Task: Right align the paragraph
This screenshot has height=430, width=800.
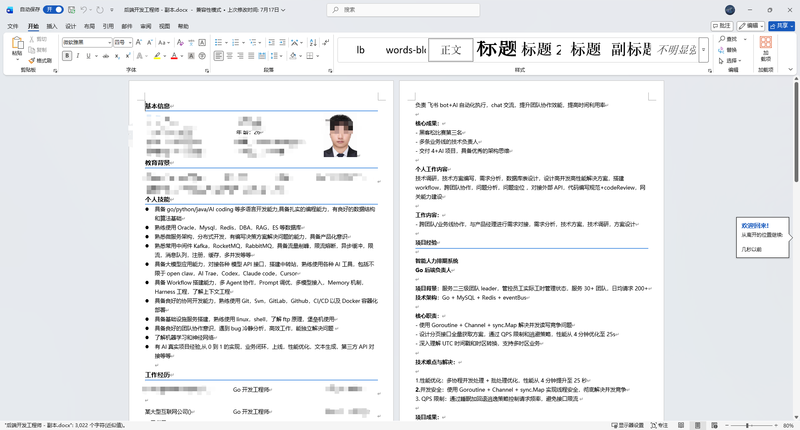Action: 240,56
